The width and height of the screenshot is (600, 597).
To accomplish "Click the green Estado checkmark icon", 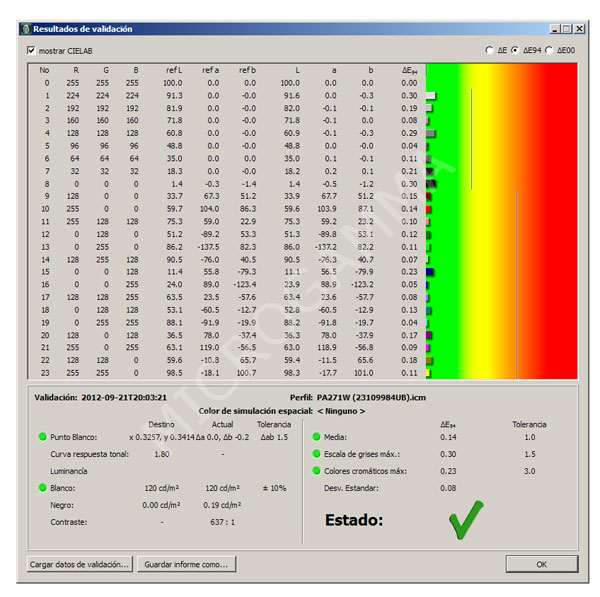I will click(465, 521).
